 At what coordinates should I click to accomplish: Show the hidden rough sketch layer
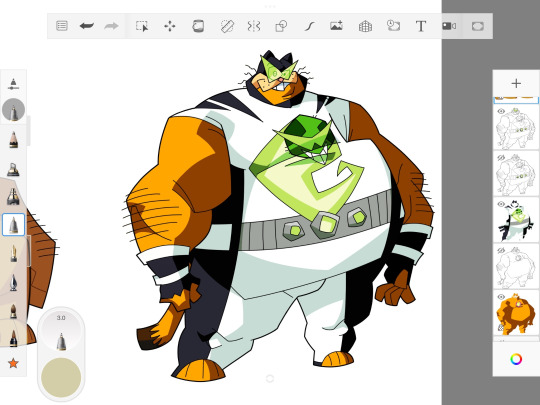[x=501, y=250]
